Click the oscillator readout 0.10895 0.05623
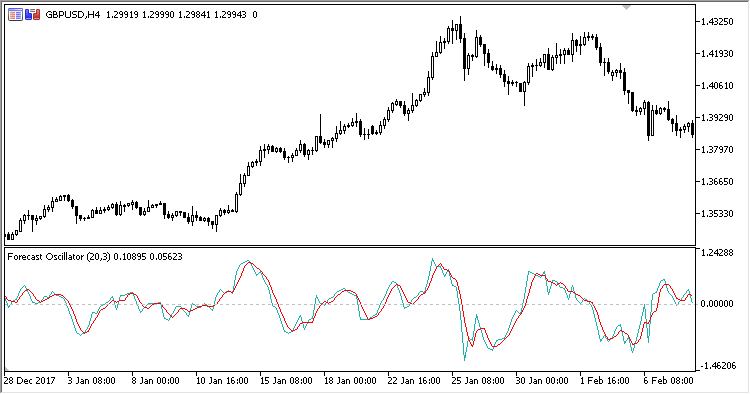This screenshot has width=750, height=394. 148,257
